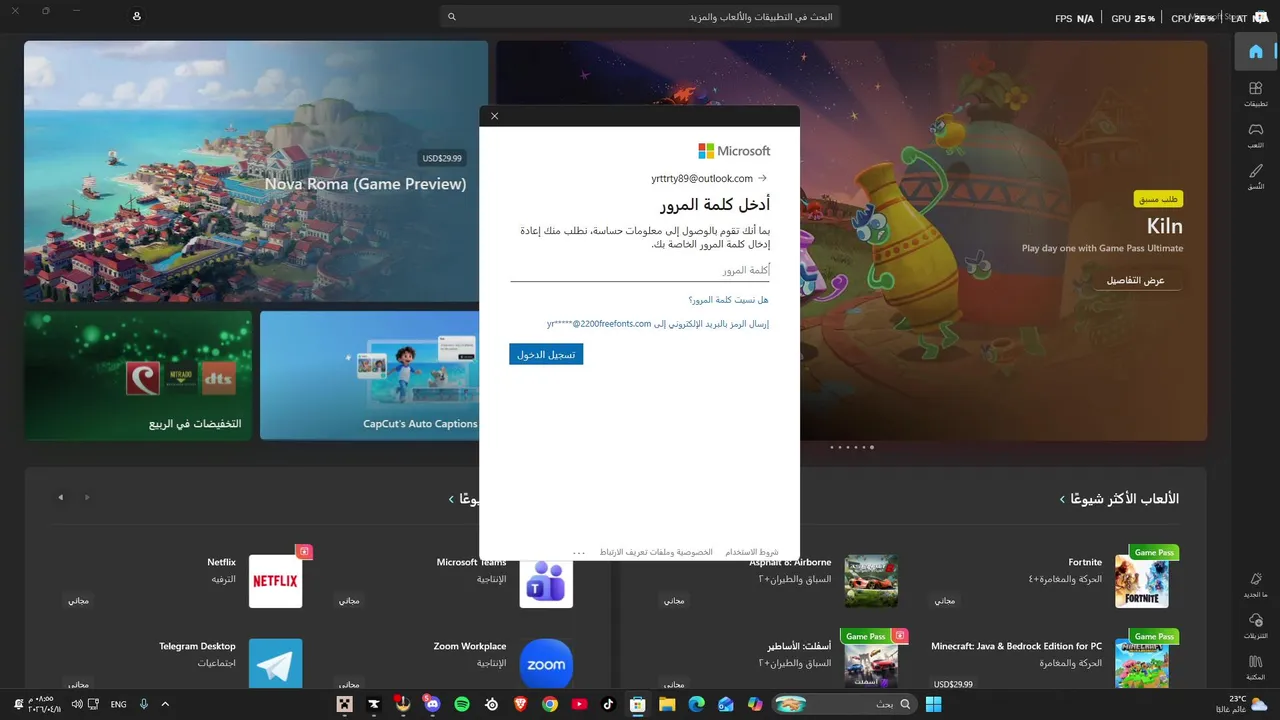This screenshot has height=720, width=1280.
Task: Click the user profile icon in the title bar
Action: pos(137,17)
